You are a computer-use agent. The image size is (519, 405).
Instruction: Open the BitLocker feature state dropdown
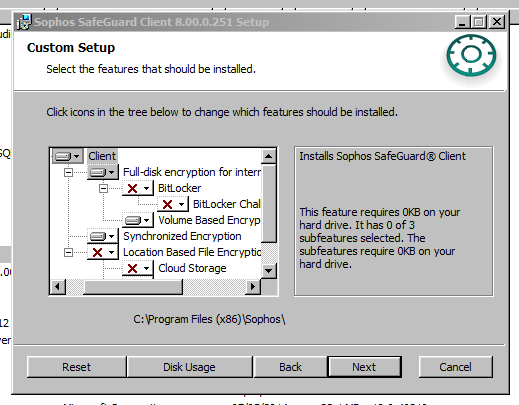138,188
